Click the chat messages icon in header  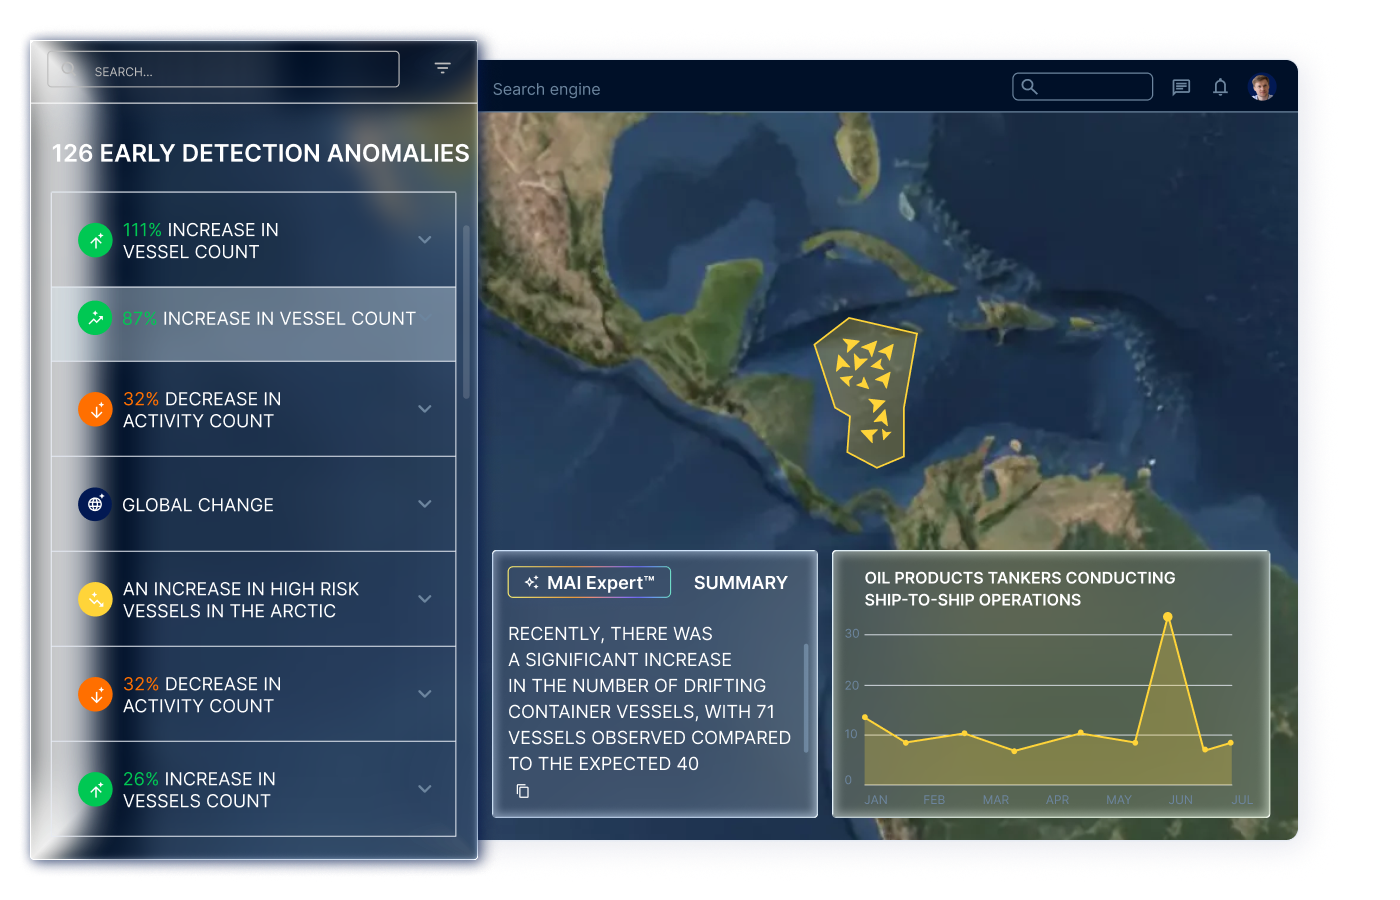click(1181, 87)
